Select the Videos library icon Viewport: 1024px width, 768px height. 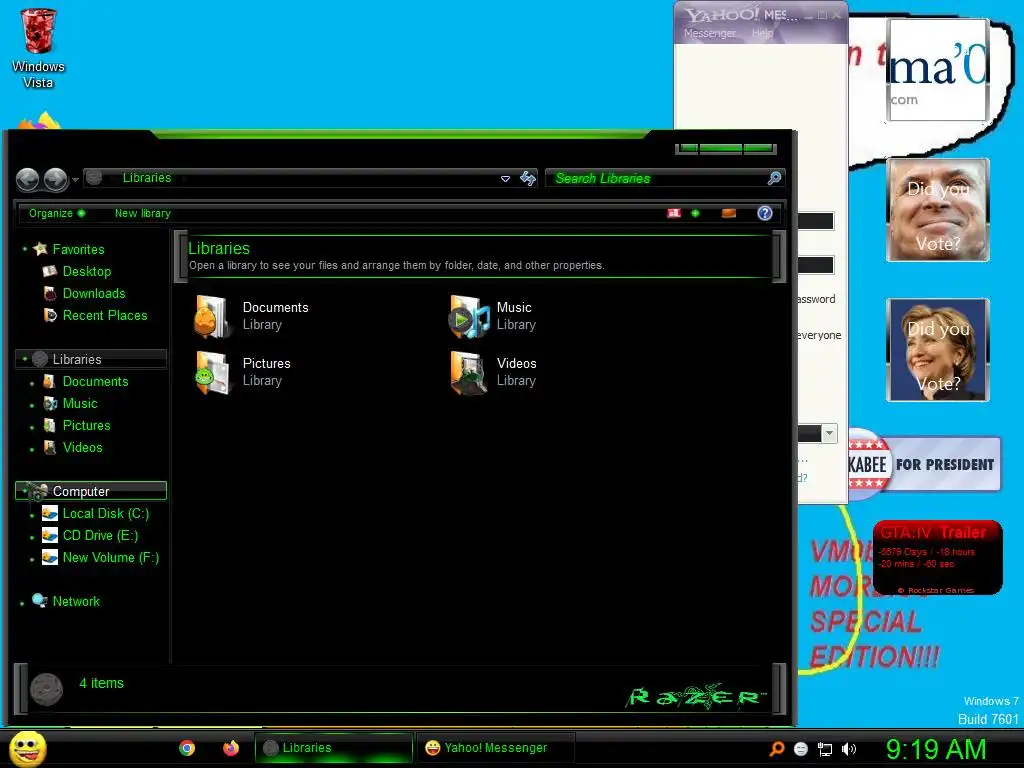click(468, 372)
